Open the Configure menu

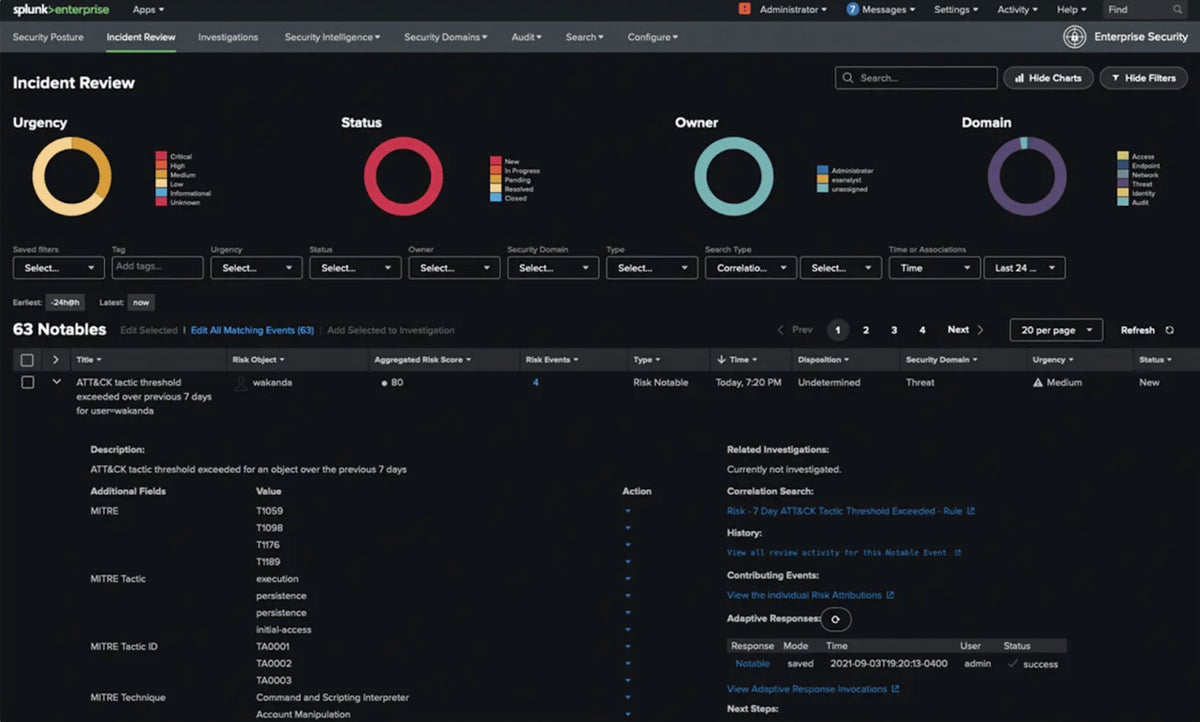tap(649, 37)
